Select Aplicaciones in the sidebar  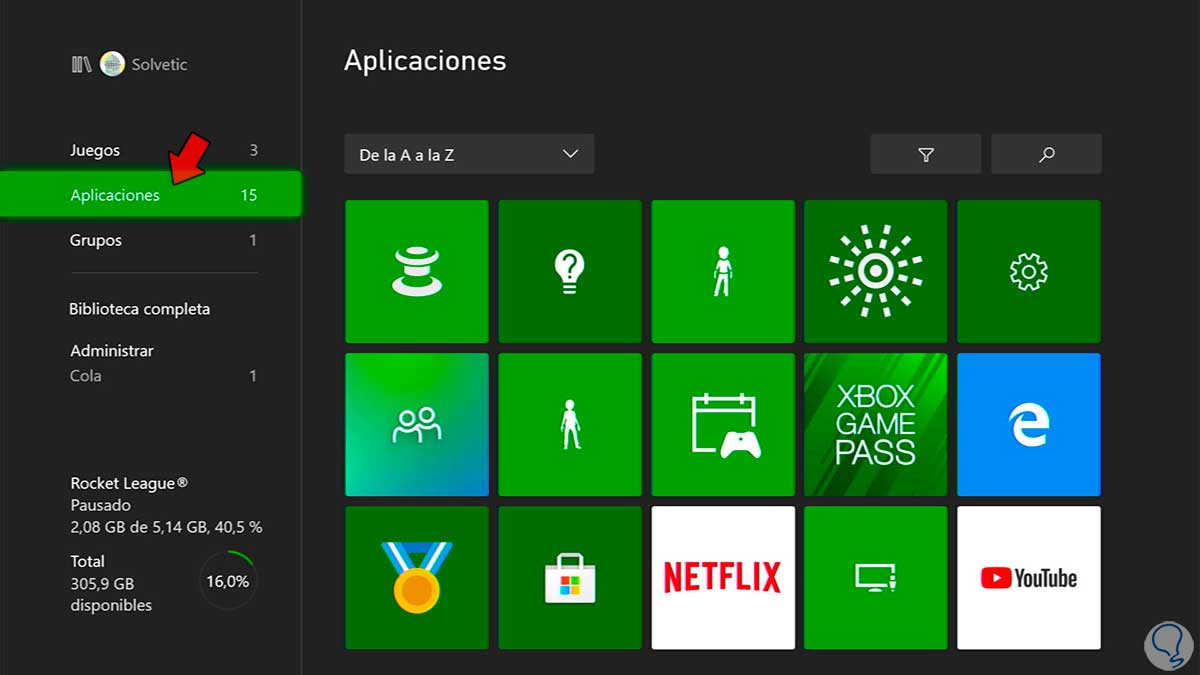(150, 194)
